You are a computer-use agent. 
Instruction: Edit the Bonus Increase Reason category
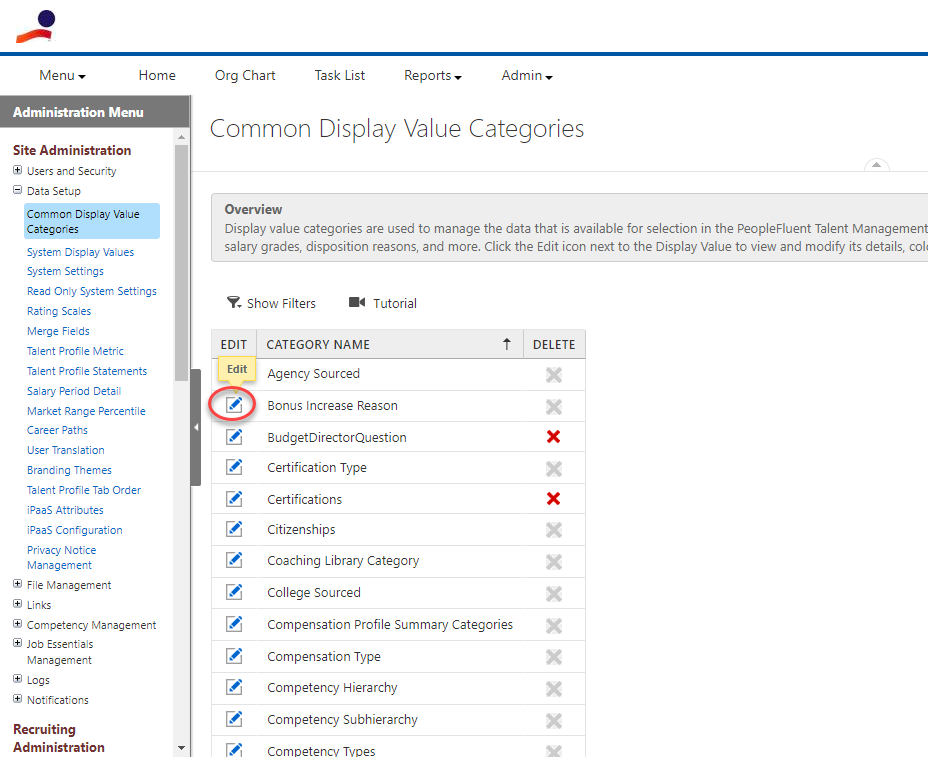(234, 405)
